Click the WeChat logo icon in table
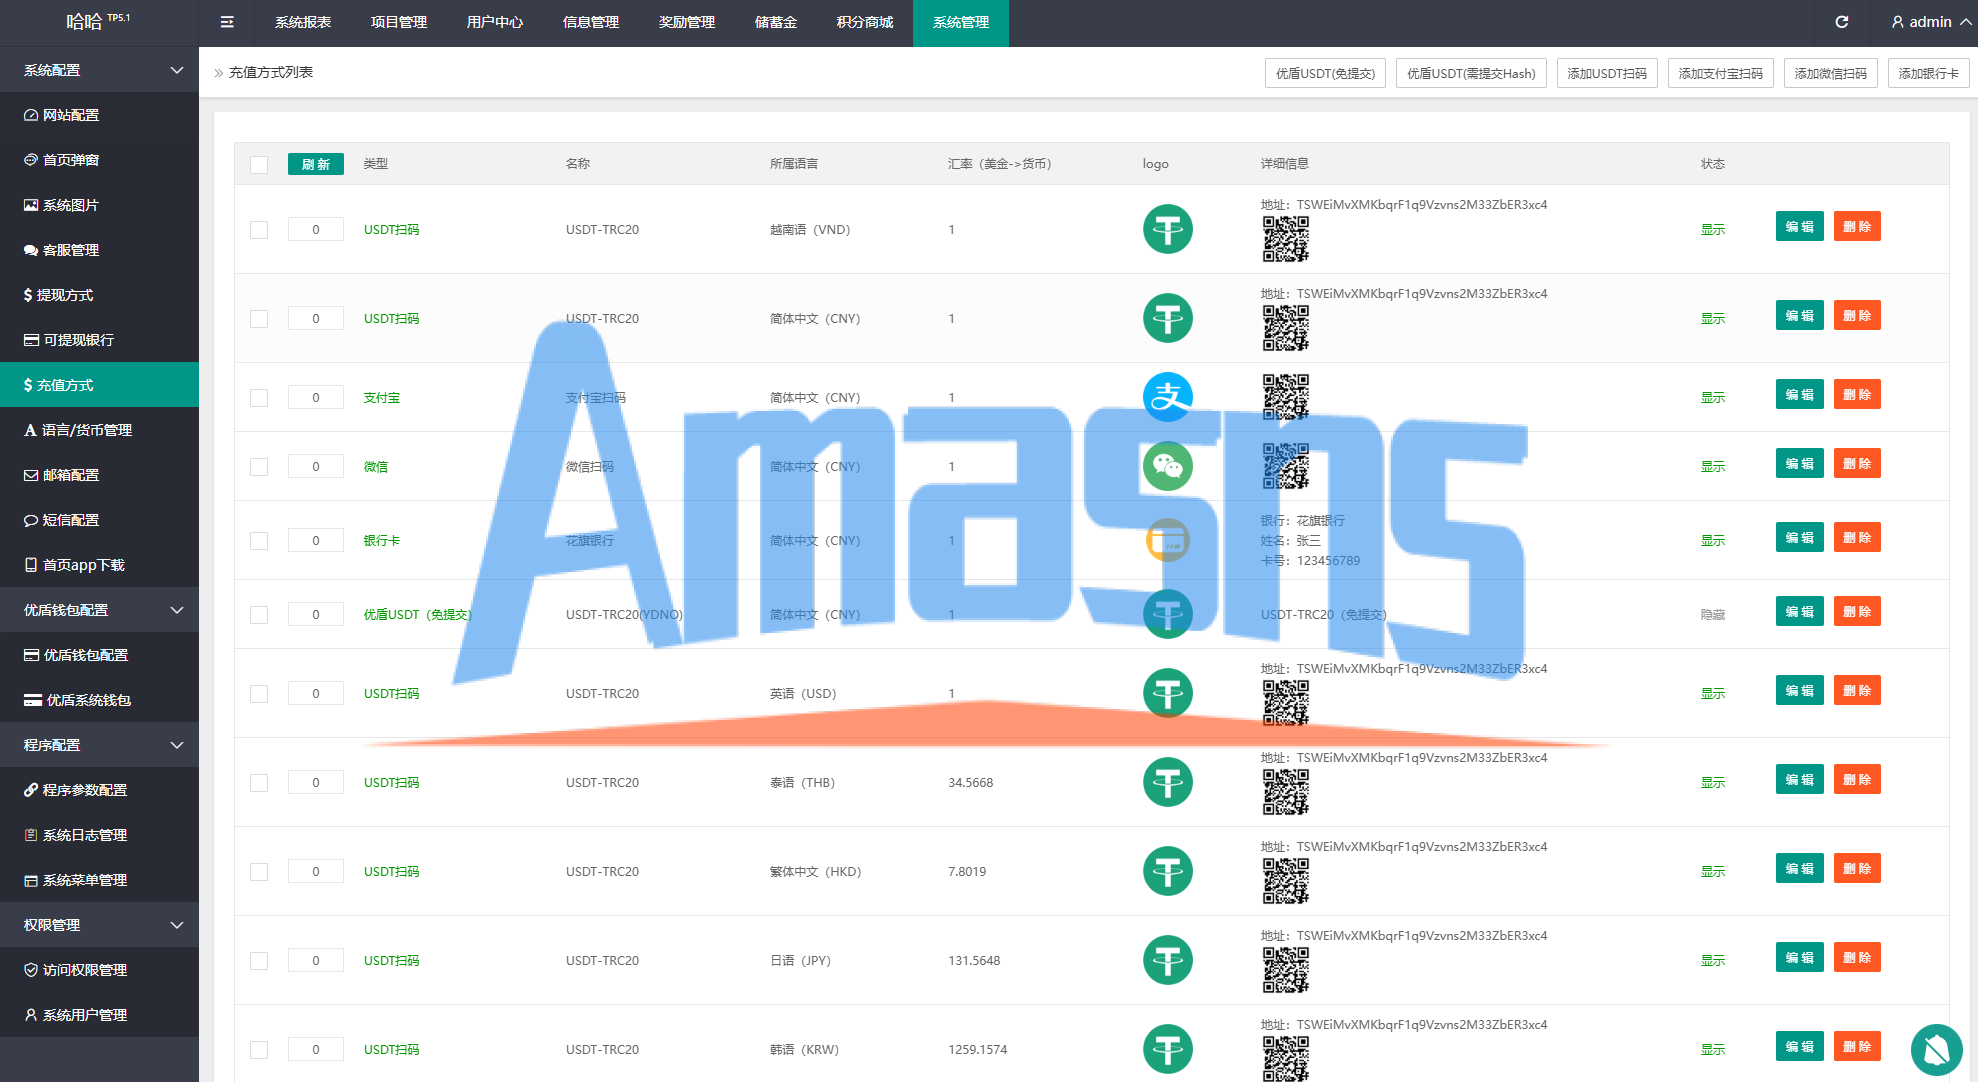1978x1082 pixels. 1167,466
